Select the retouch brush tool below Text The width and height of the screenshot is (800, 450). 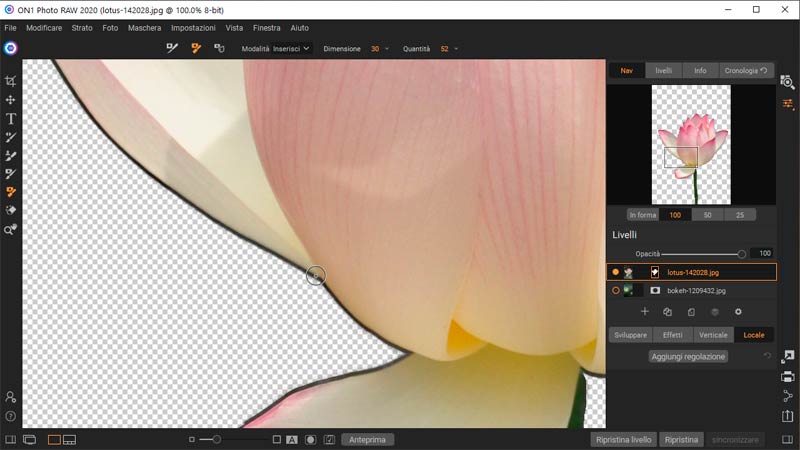point(10,137)
